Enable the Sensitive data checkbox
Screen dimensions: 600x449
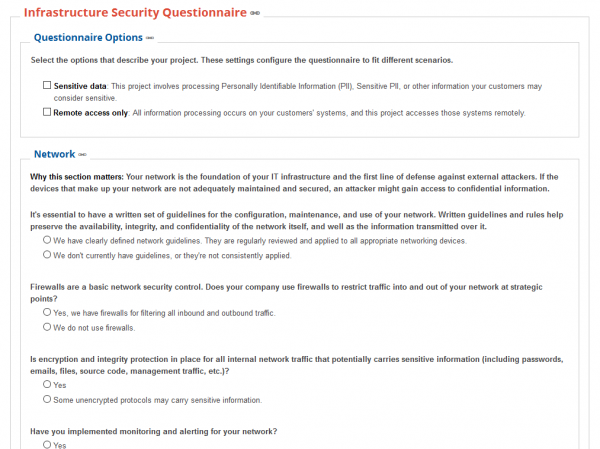click(x=47, y=87)
